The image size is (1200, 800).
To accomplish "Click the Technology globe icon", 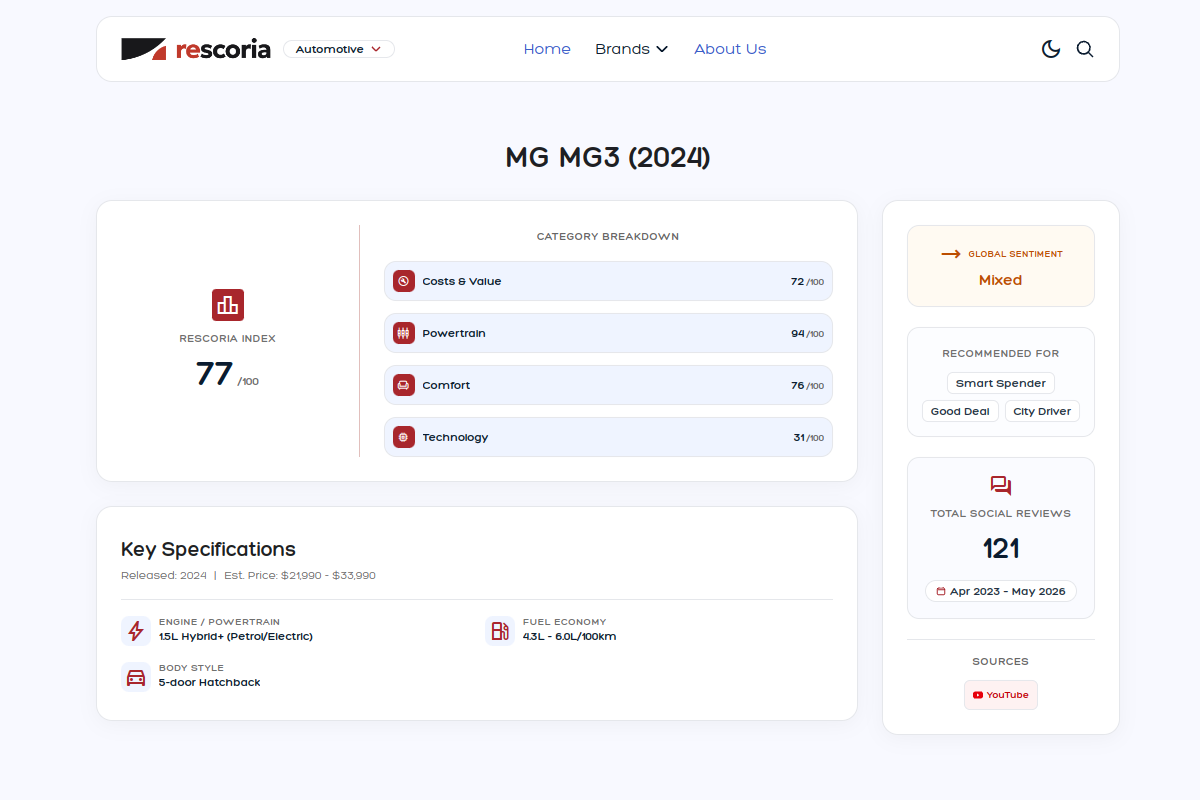I will coord(404,437).
